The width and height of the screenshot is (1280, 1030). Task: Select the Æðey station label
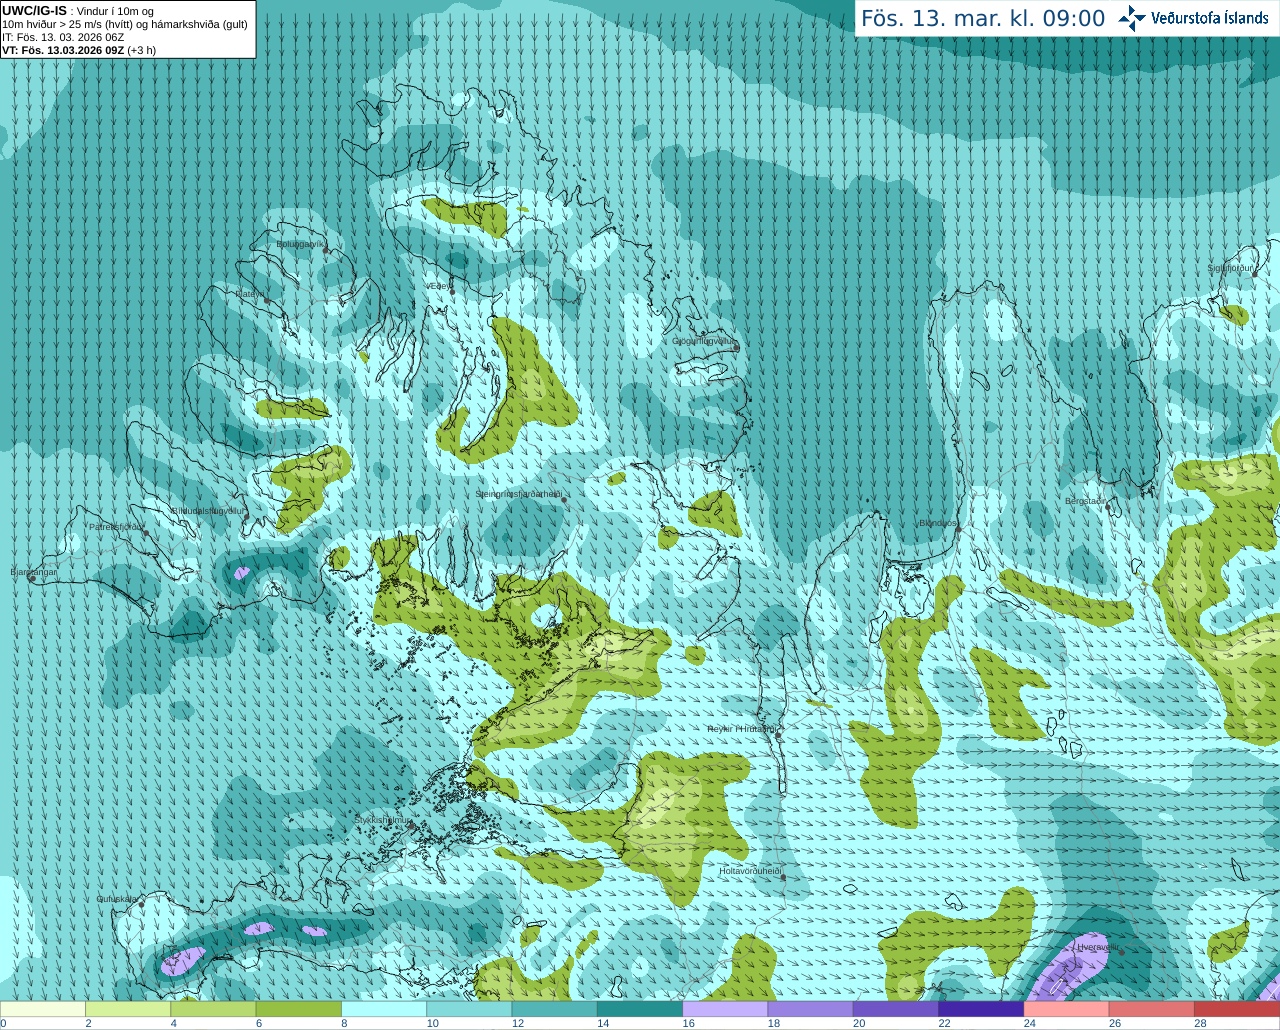437,285
